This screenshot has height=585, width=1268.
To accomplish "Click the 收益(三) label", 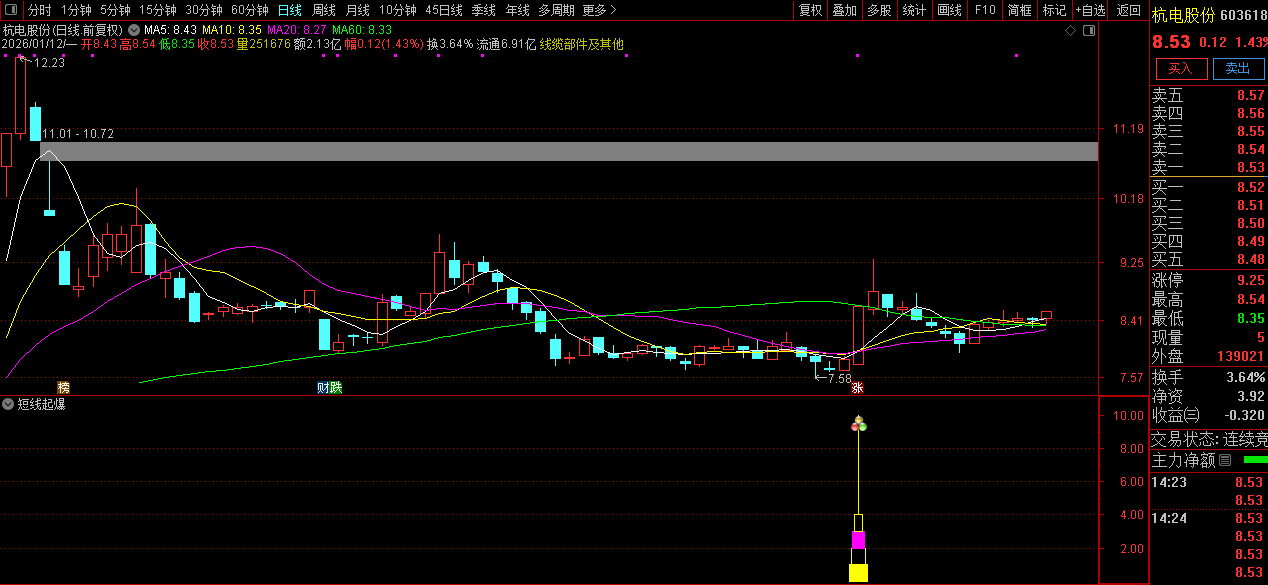I will click(1175, 414).
